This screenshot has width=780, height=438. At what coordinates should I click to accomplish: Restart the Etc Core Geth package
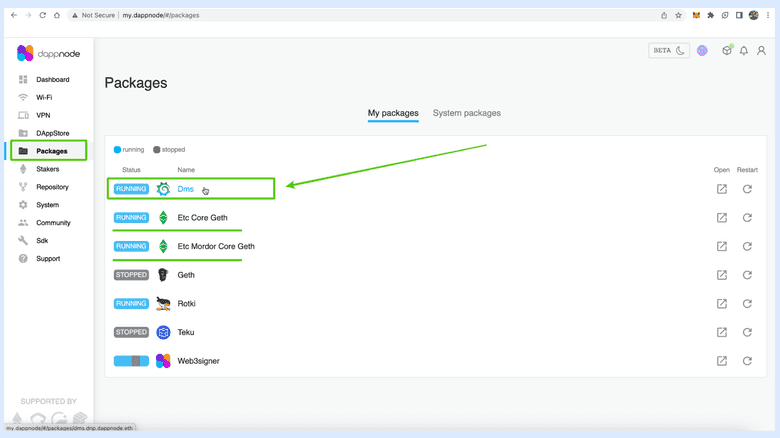(747, 218)
